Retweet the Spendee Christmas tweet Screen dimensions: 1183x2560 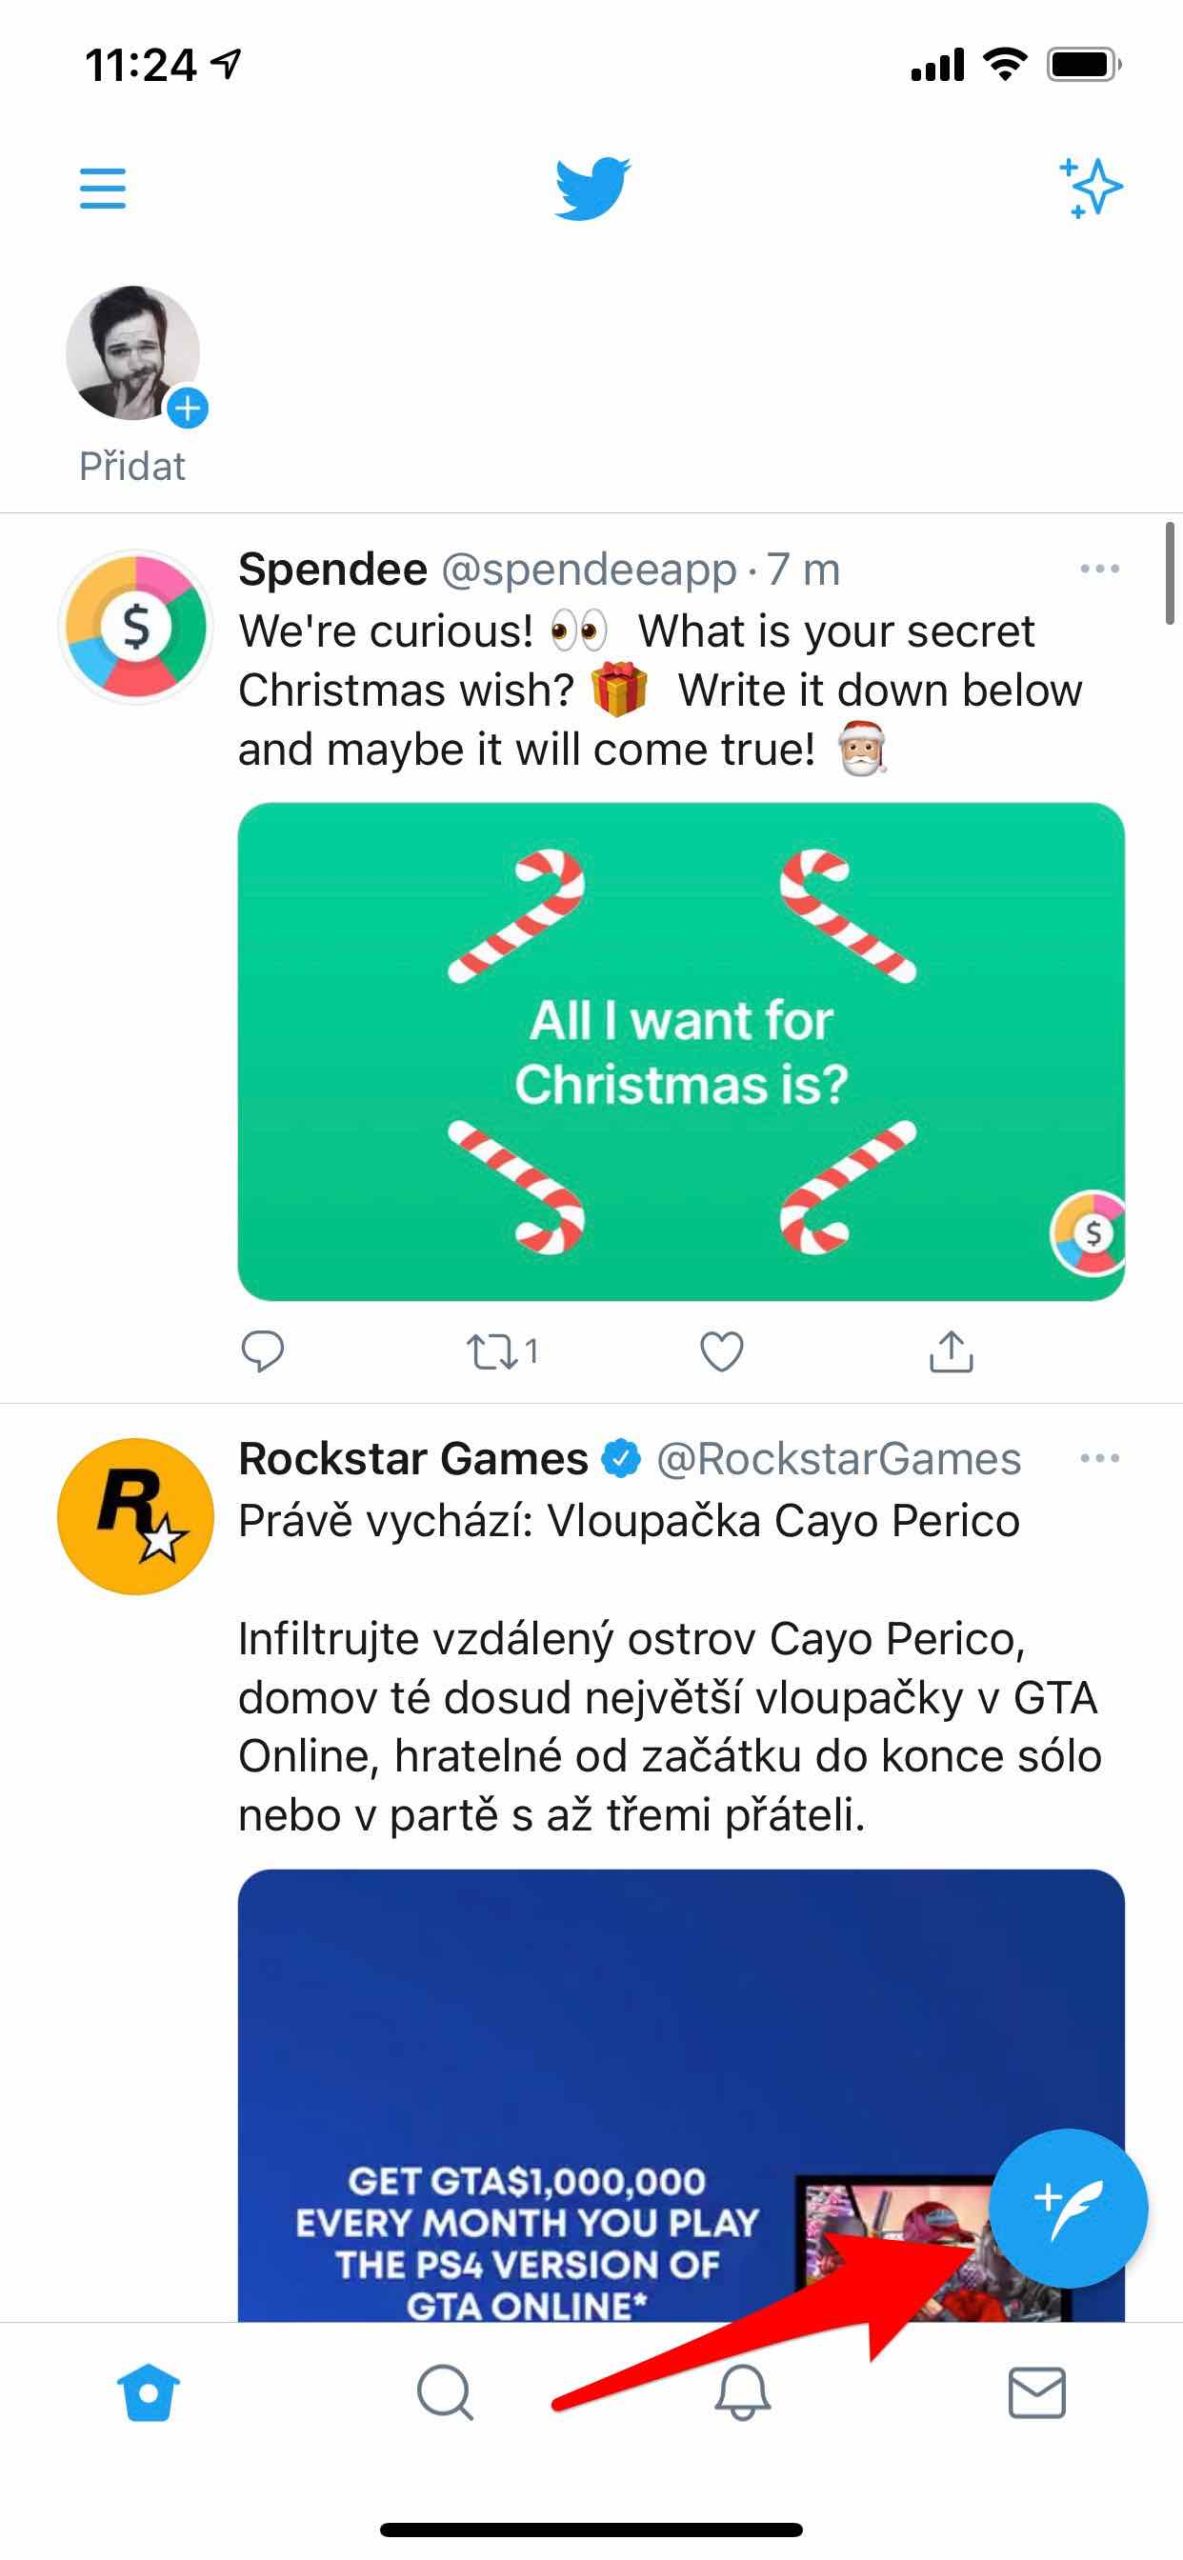491,1352
